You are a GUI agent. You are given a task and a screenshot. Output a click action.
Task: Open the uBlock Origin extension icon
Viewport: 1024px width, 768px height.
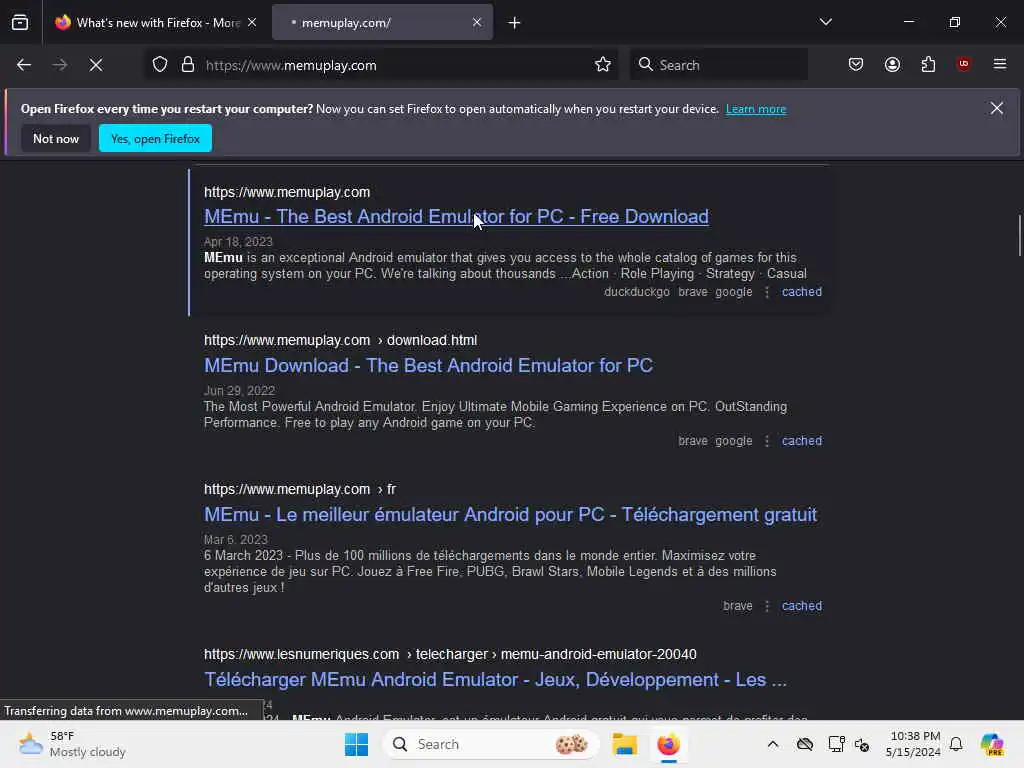(963, 64)
